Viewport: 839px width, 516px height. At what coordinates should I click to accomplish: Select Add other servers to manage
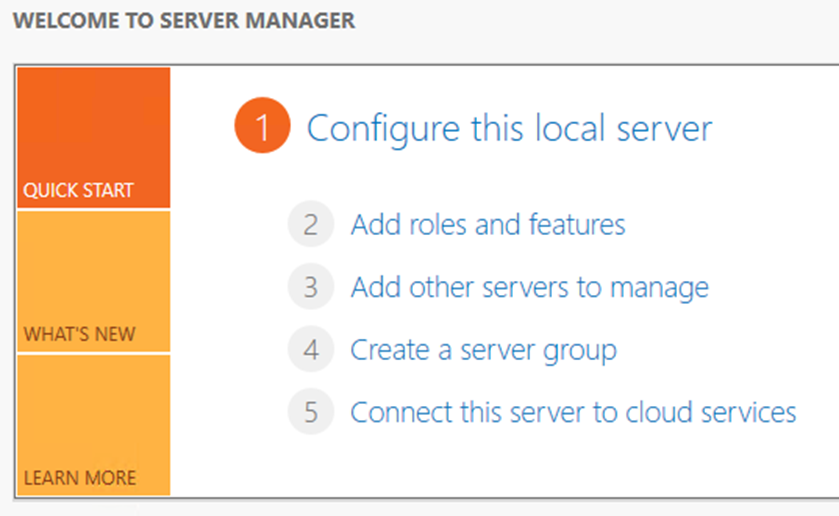(529, 287)
